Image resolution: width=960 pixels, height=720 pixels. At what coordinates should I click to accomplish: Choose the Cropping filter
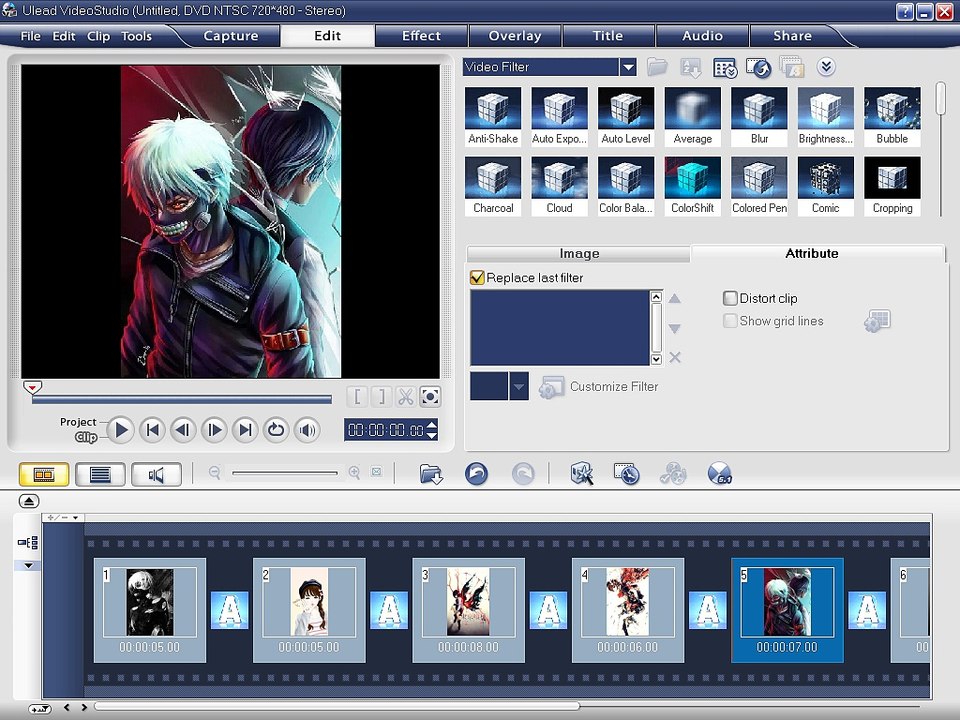coord(892,186)
